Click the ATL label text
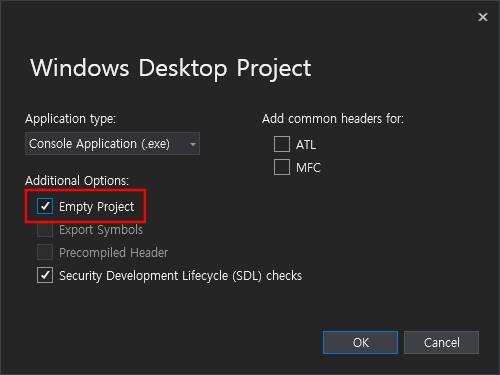Viewport: 500px width, 375px height. (306, 145)
